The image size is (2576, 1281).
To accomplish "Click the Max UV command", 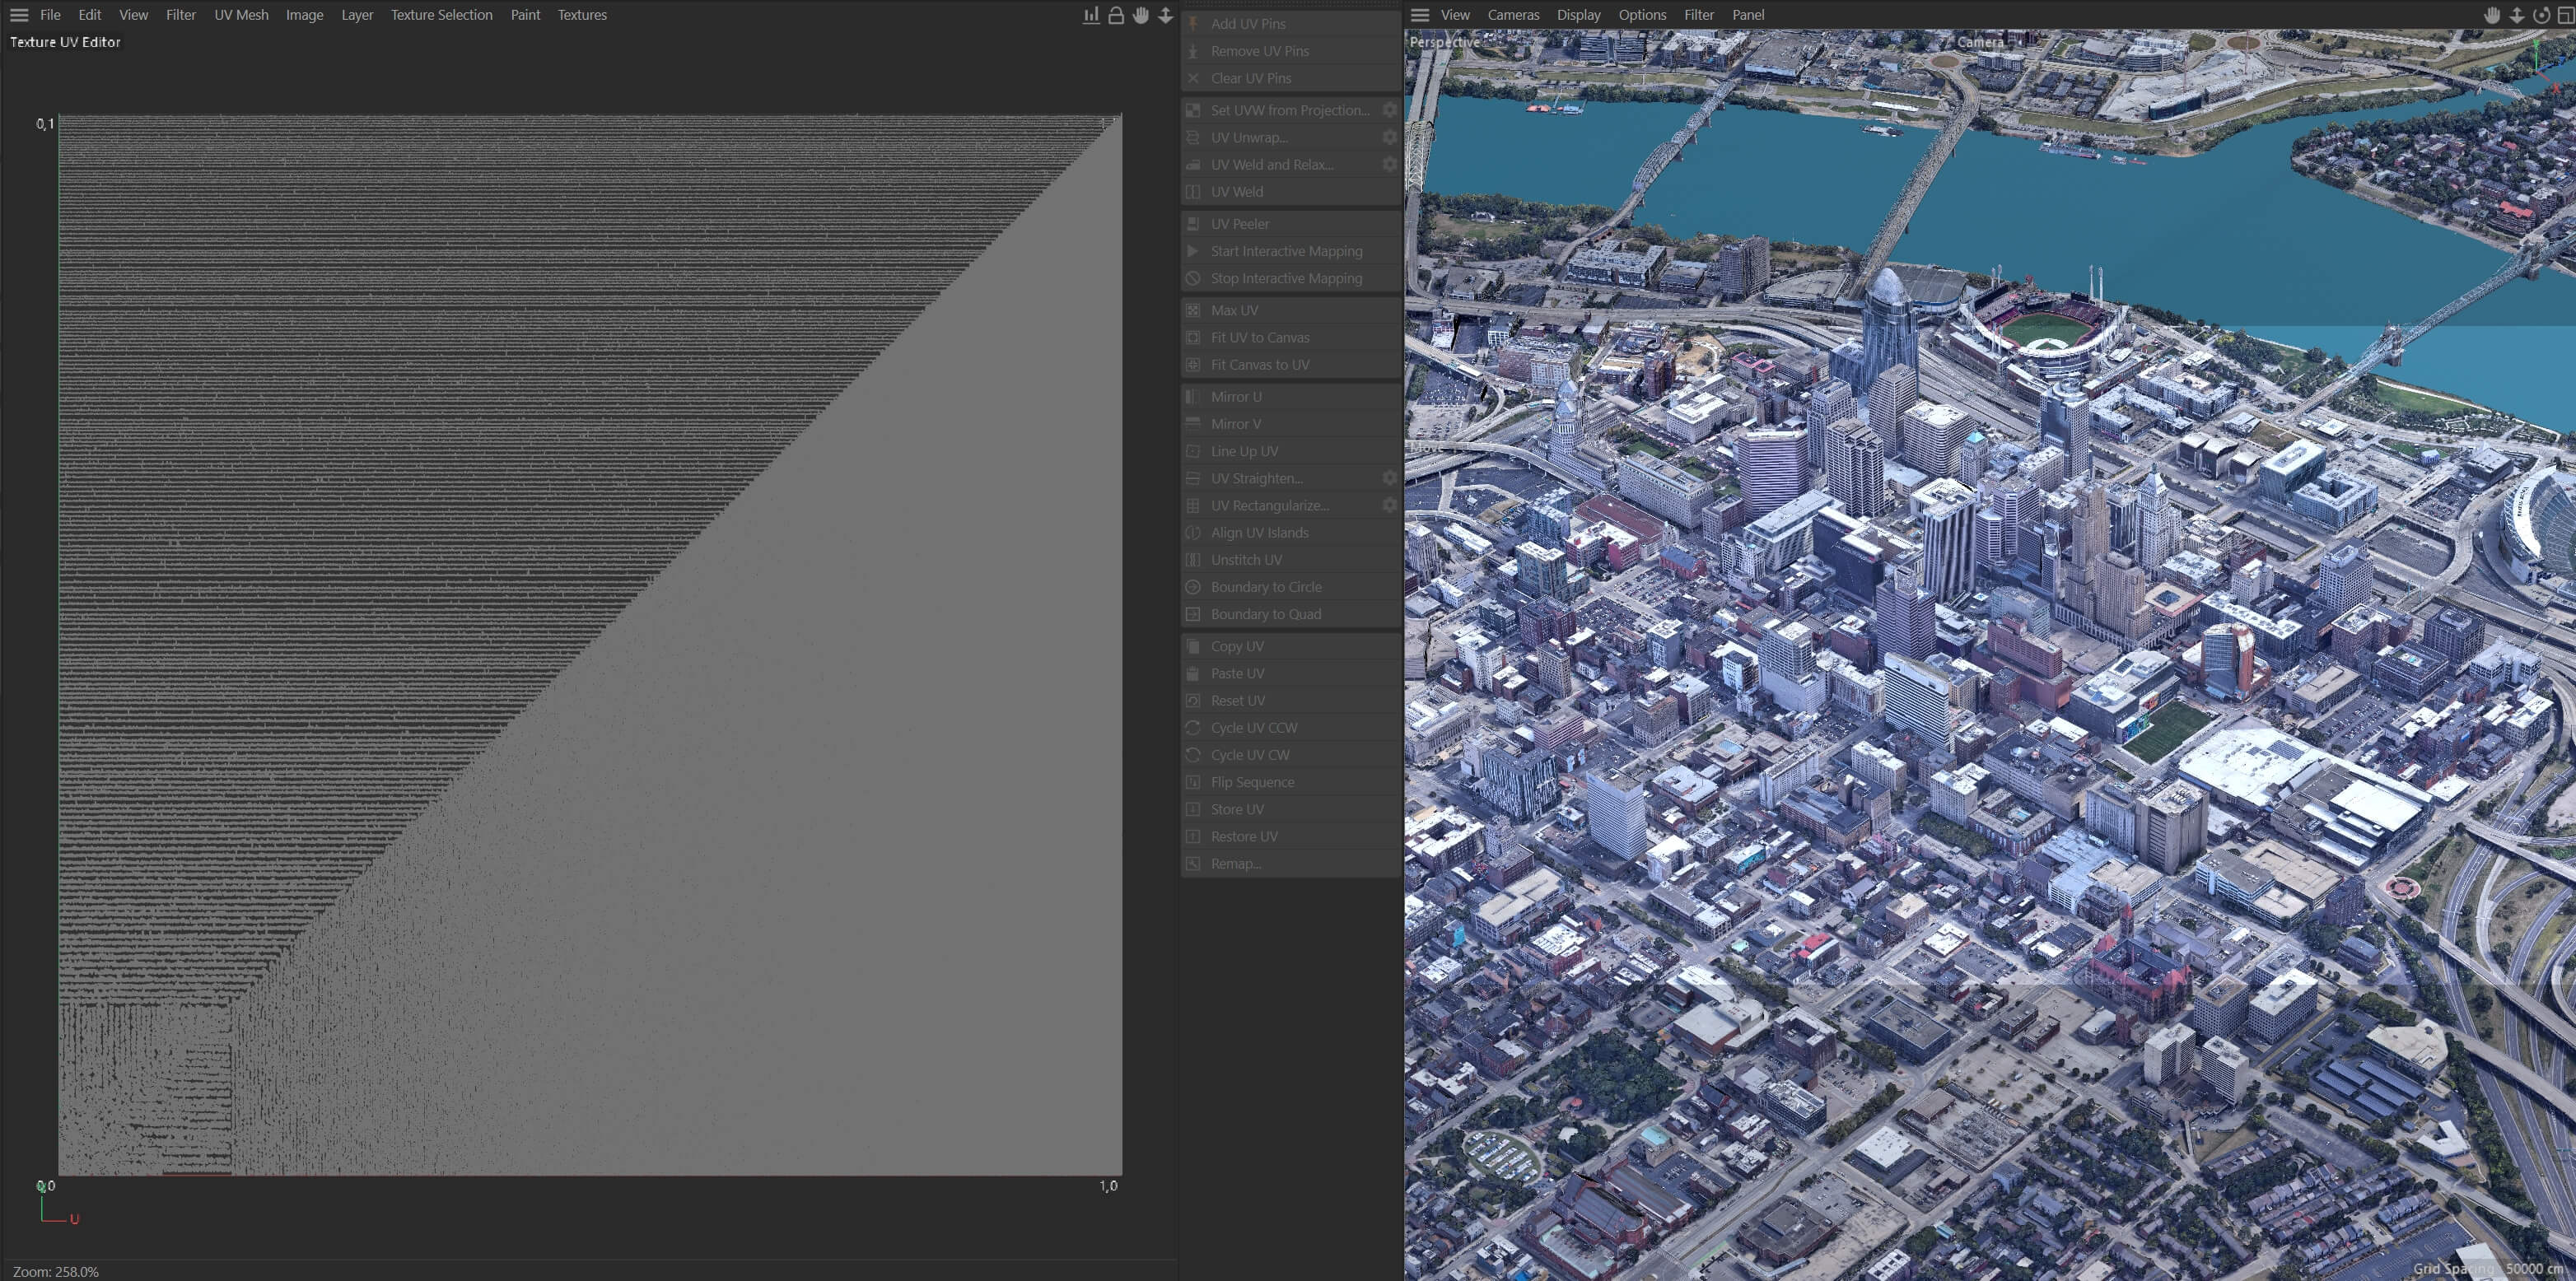I will 1290,311.
